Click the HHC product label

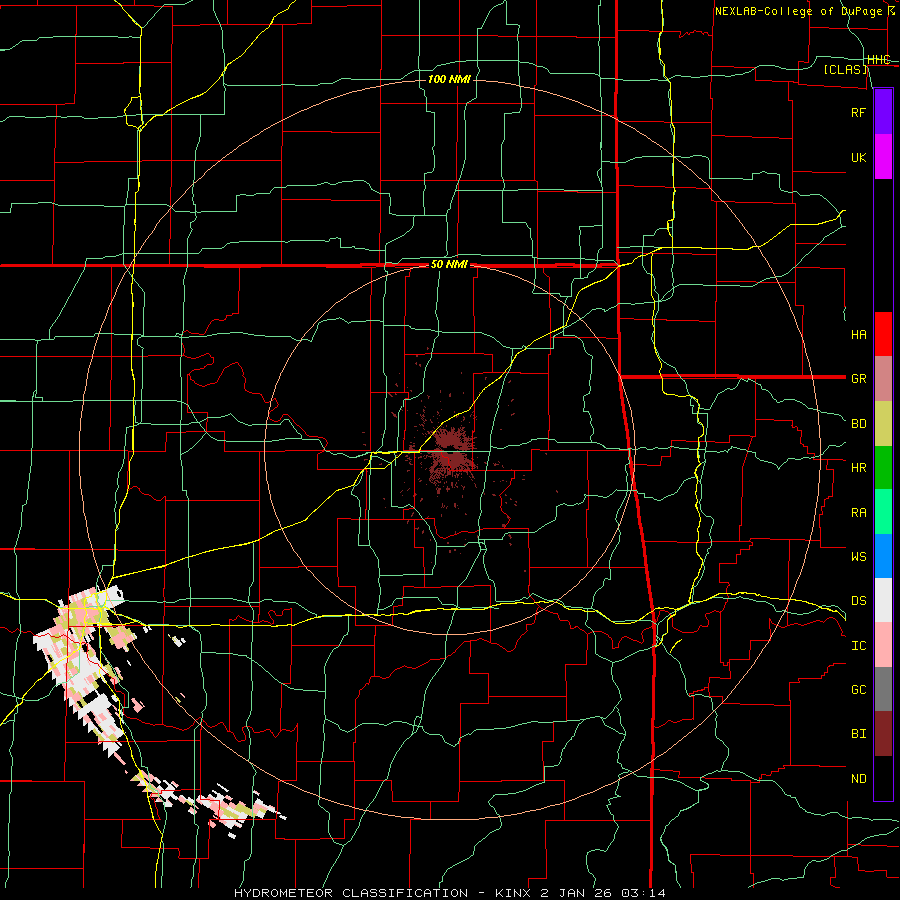(x=879, y=60)
